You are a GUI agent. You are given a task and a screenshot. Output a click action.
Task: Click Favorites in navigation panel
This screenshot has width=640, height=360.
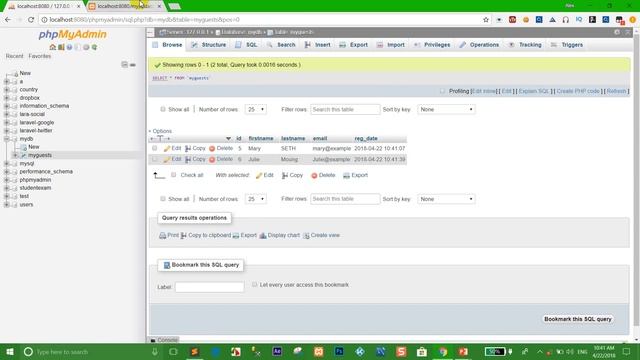pos(40,56)
